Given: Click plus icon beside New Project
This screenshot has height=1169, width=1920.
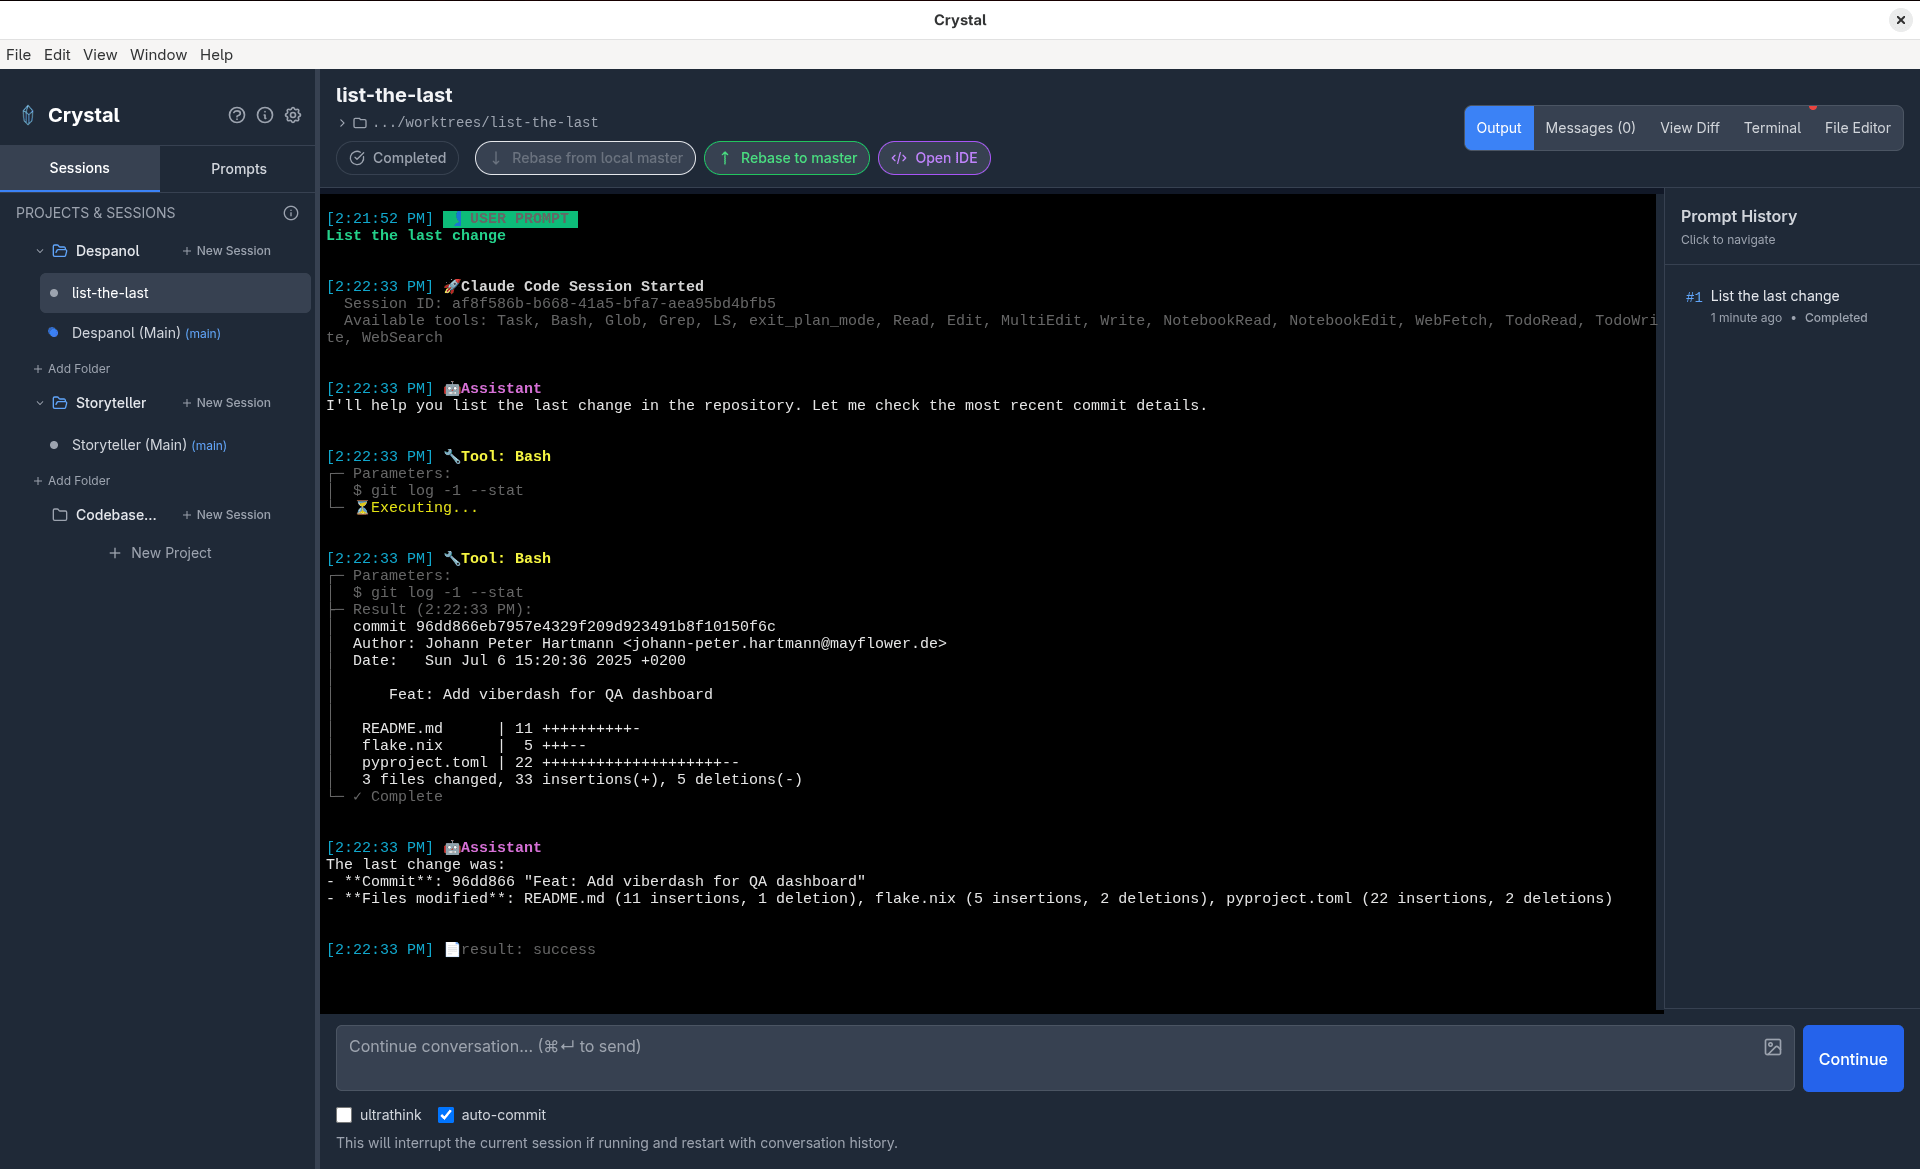Looking at the screenshot, I should pyautogui.click(x=115, y=553).
